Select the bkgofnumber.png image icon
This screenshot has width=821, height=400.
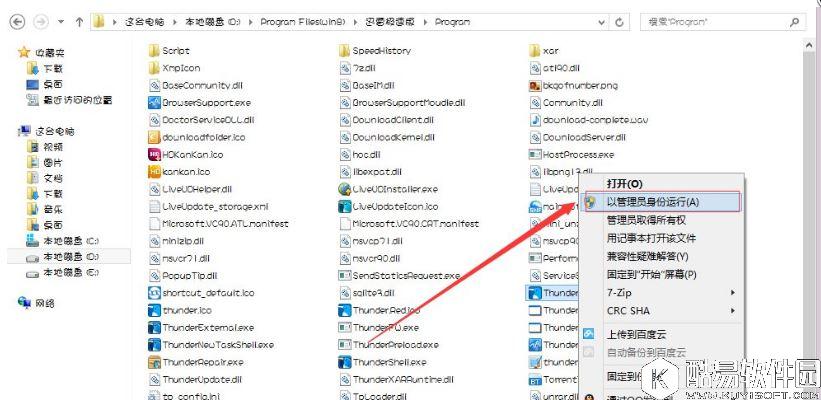click(535, 85)
